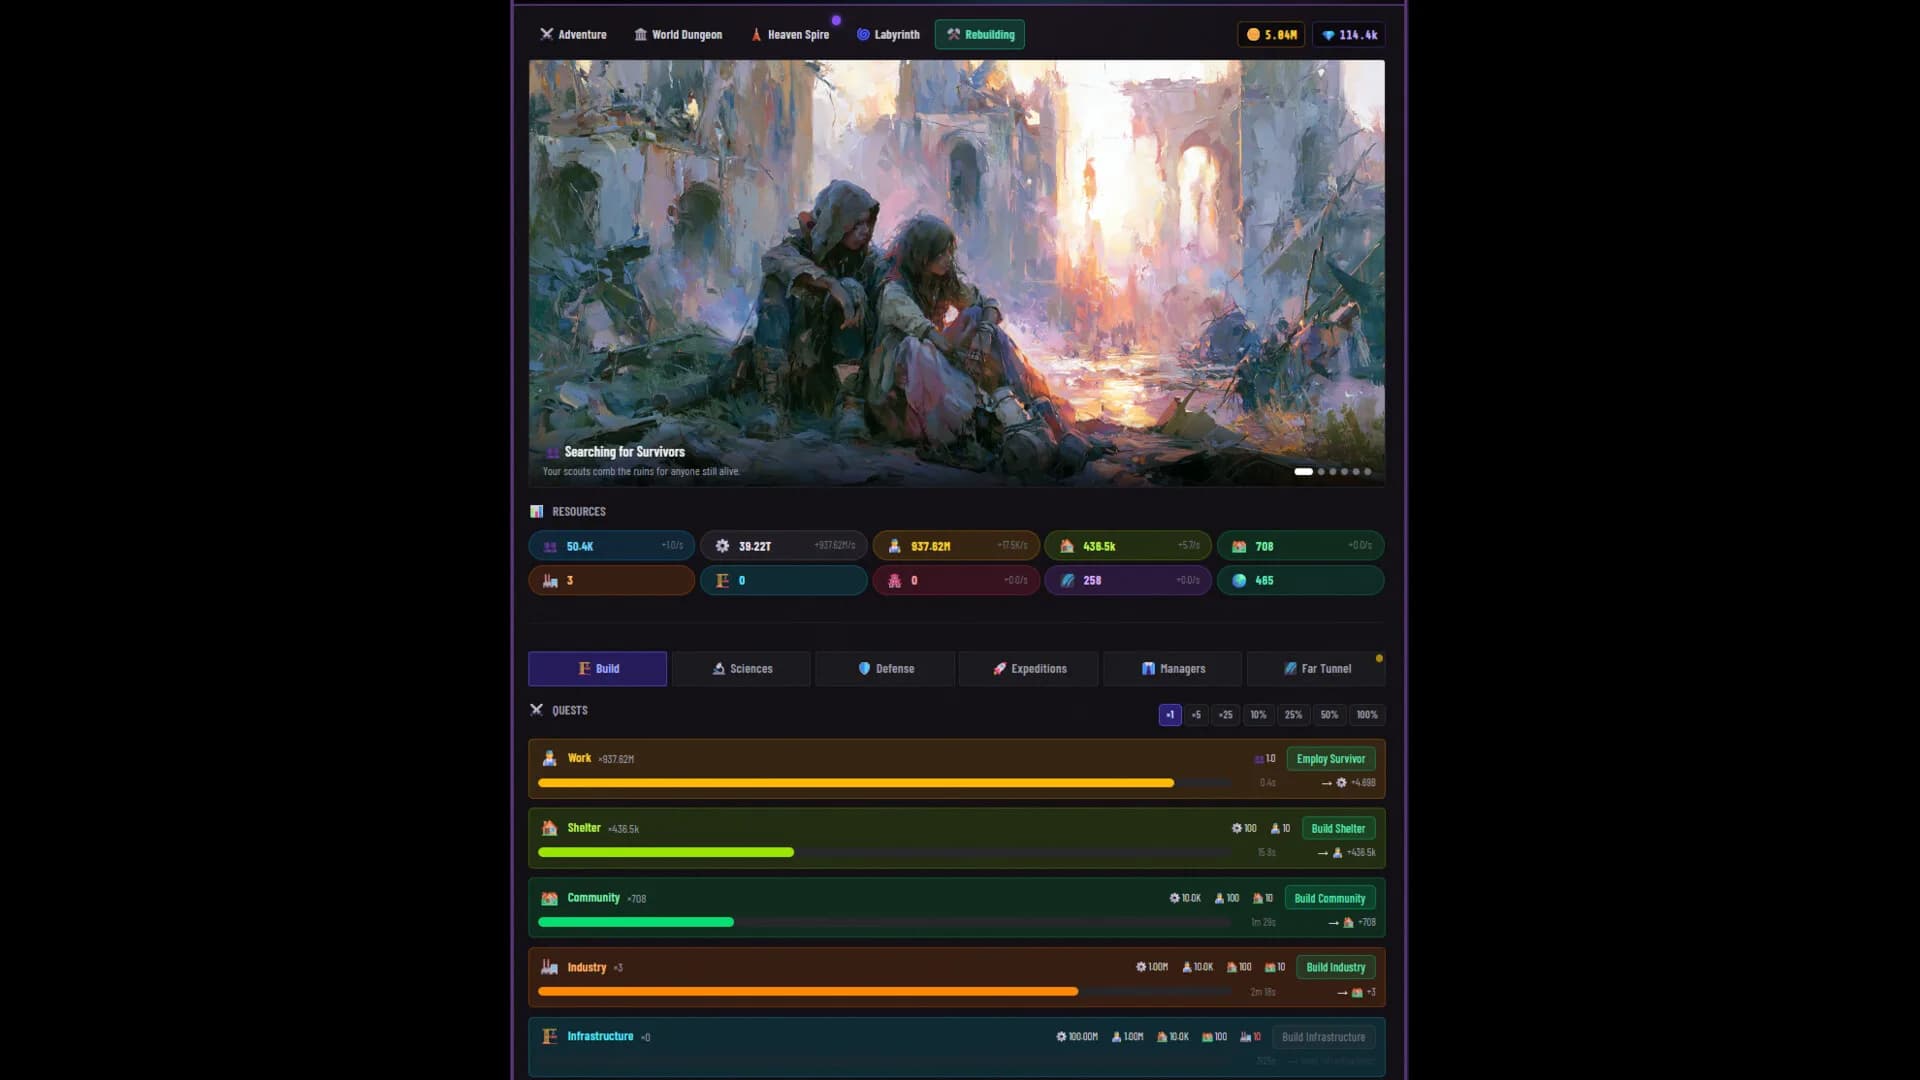Select the Rebuilding tab
This screenshot has width=1920, height=1080.
pyautogui.click(x=980, y=34)
